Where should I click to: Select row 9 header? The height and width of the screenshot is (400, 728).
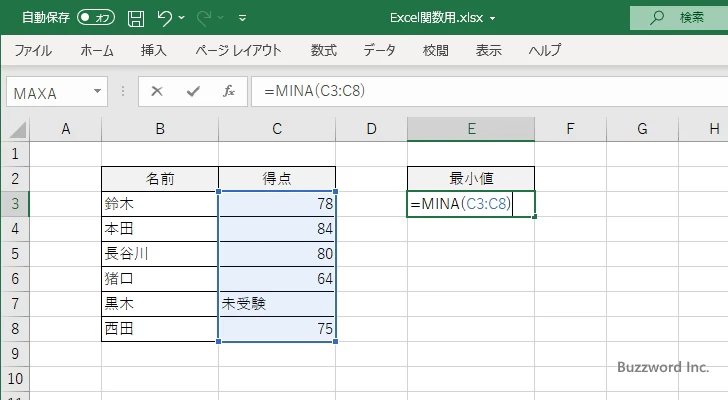pos(15,354)
